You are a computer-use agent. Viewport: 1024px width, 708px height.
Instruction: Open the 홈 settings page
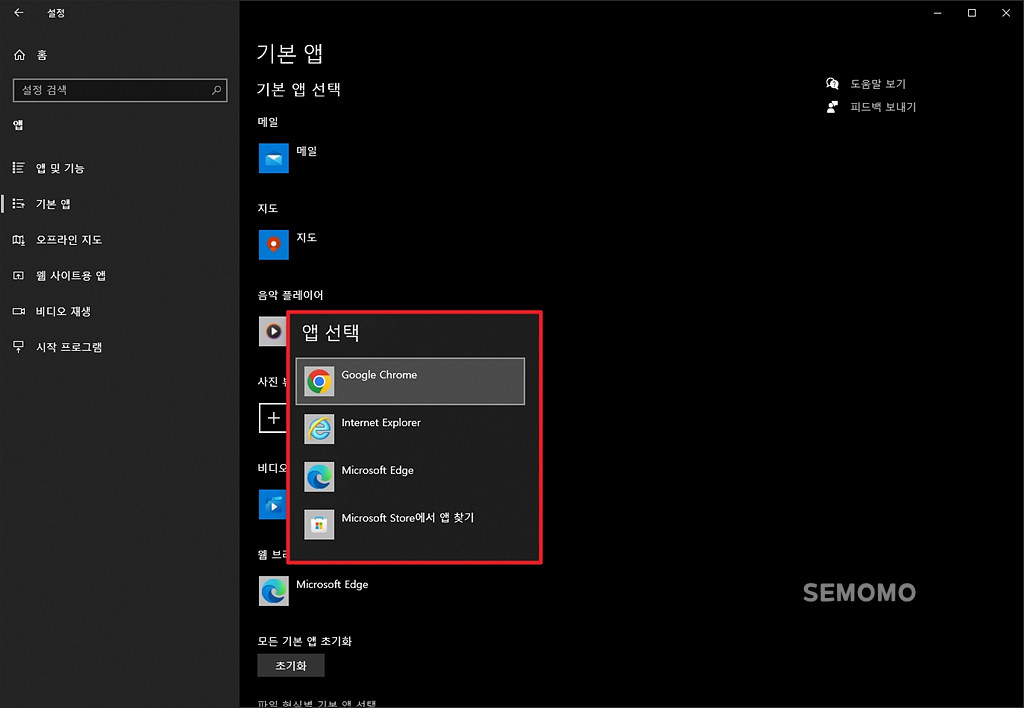[30, 55]
